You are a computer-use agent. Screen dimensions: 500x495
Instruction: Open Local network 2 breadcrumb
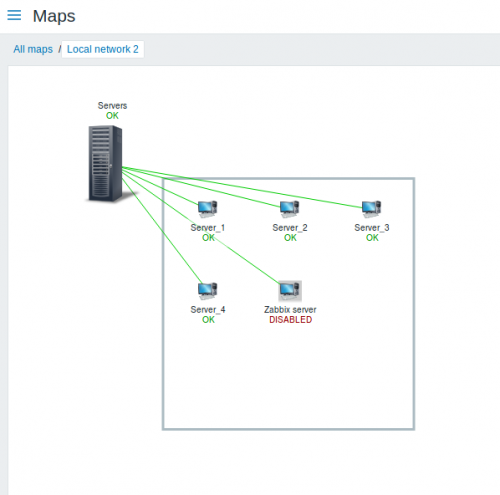tap(103, 49)
